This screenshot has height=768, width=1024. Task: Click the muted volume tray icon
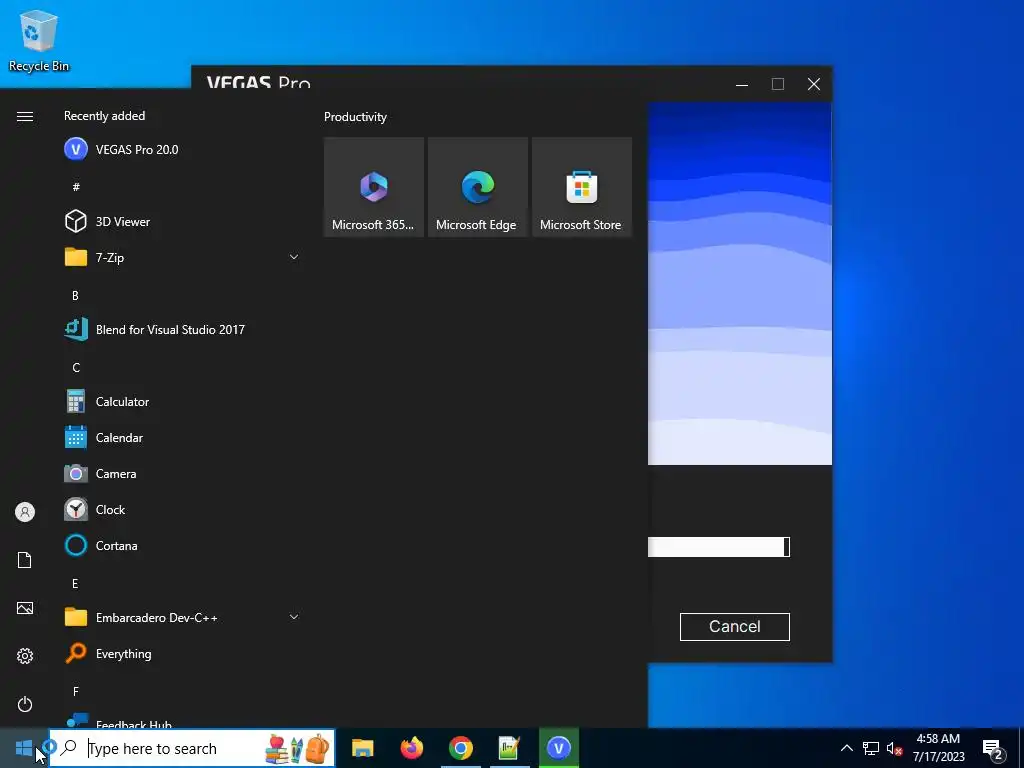(x=894, y=748)
